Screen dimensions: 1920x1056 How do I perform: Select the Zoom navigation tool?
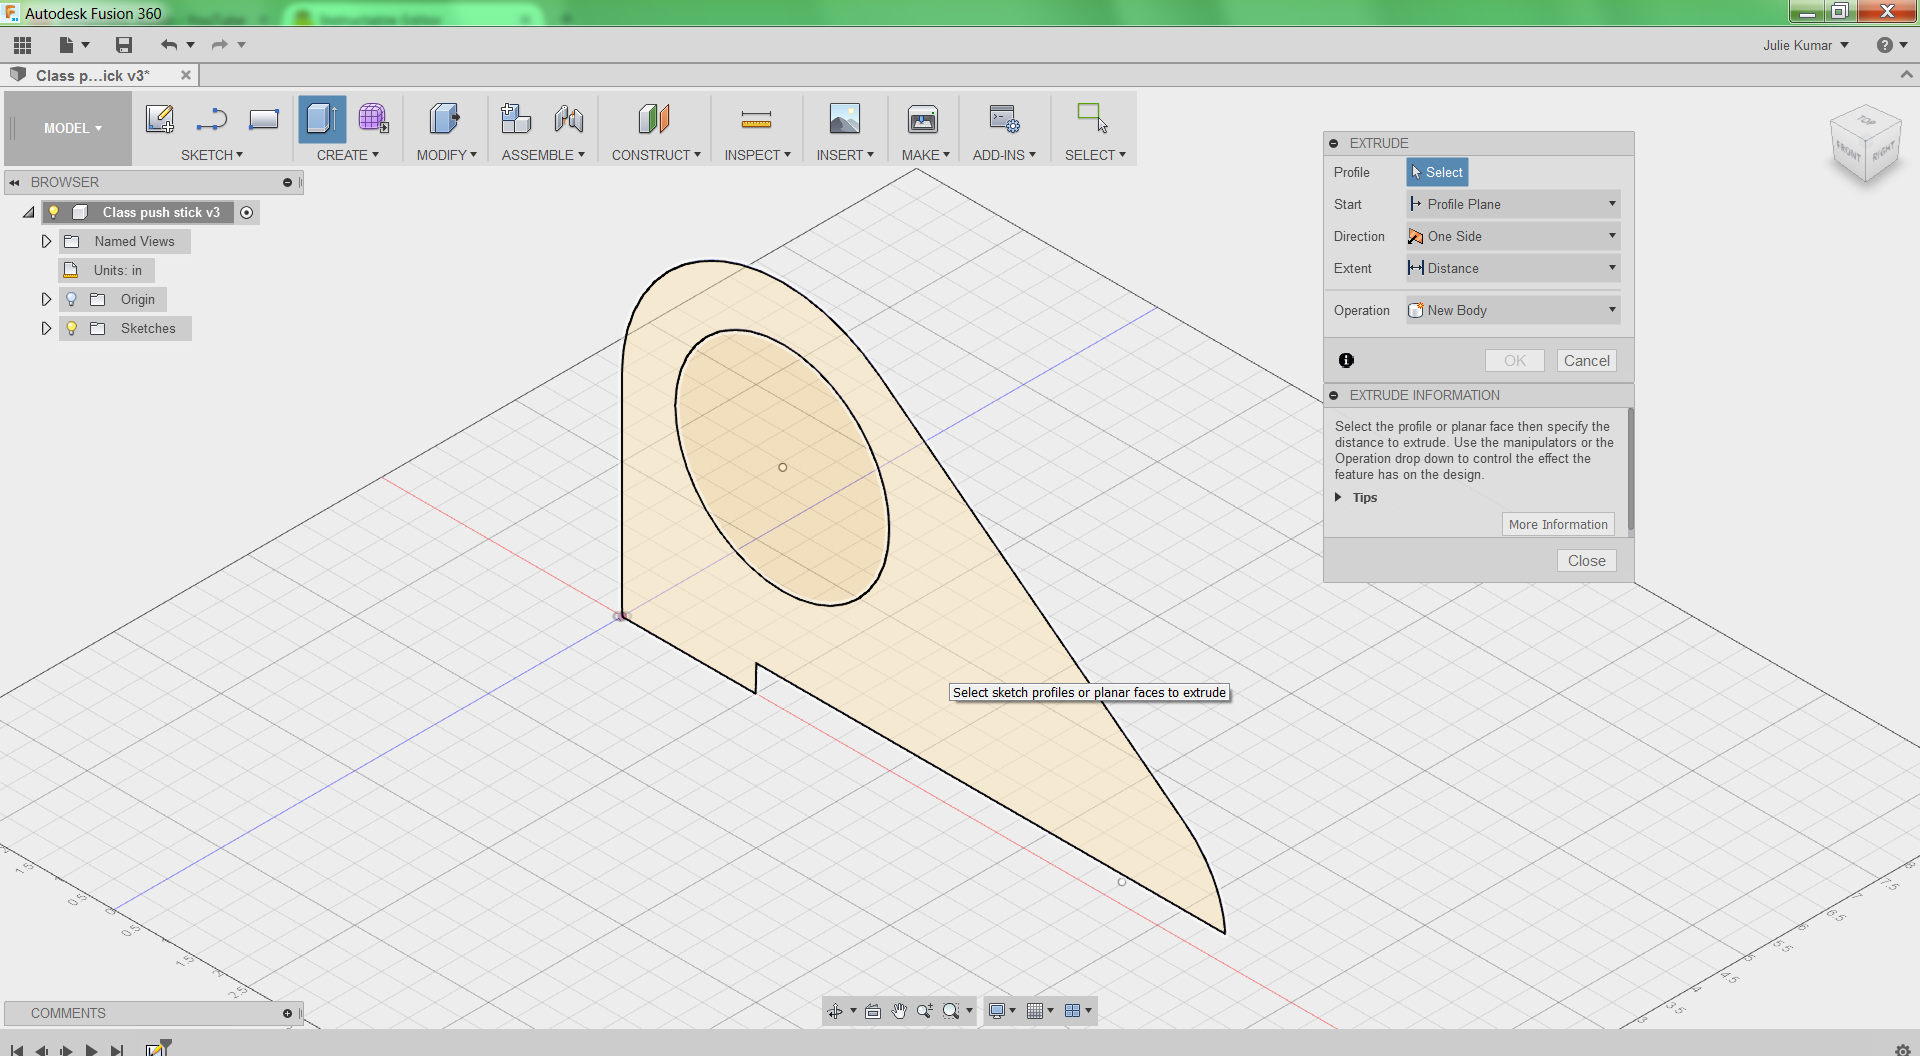coord(925,1011)
